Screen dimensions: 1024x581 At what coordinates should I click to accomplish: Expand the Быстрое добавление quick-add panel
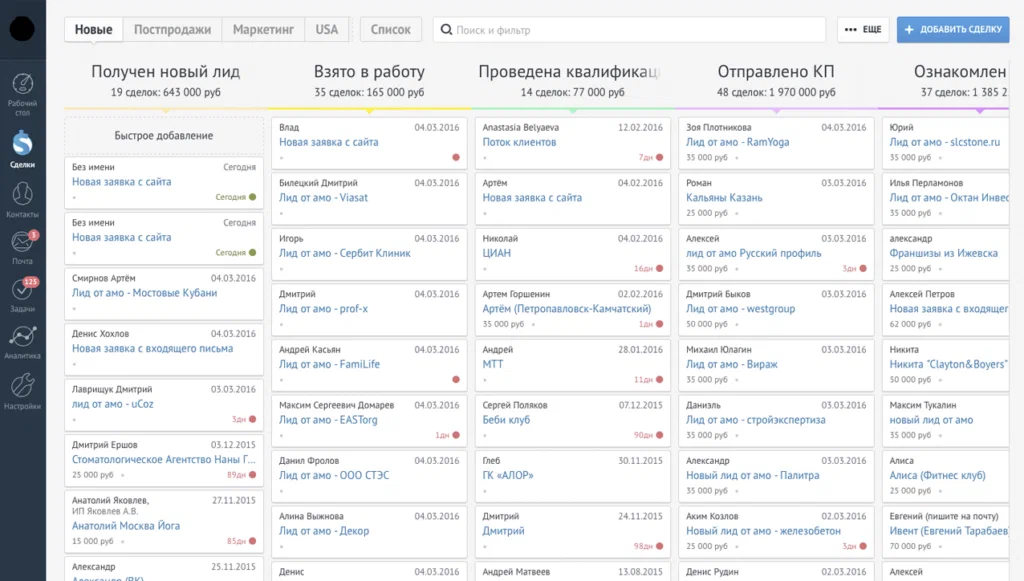[163, 135]
